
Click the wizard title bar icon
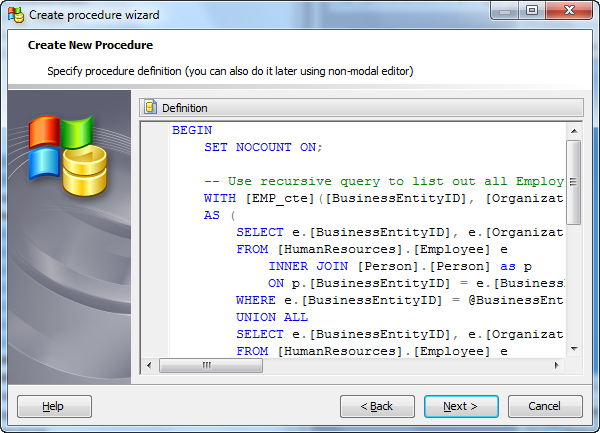[x=13, y=13]
